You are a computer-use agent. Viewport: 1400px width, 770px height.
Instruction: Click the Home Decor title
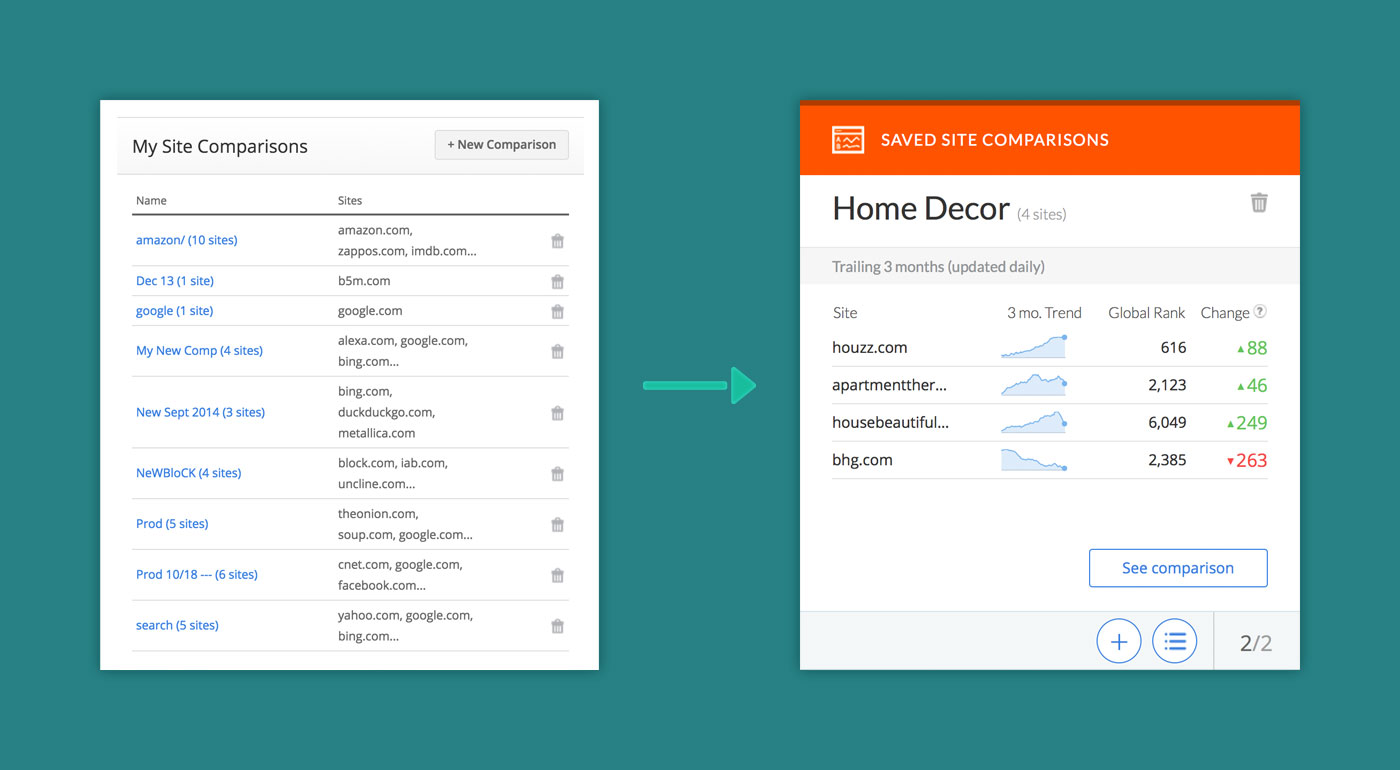click(x=921, y=208)
